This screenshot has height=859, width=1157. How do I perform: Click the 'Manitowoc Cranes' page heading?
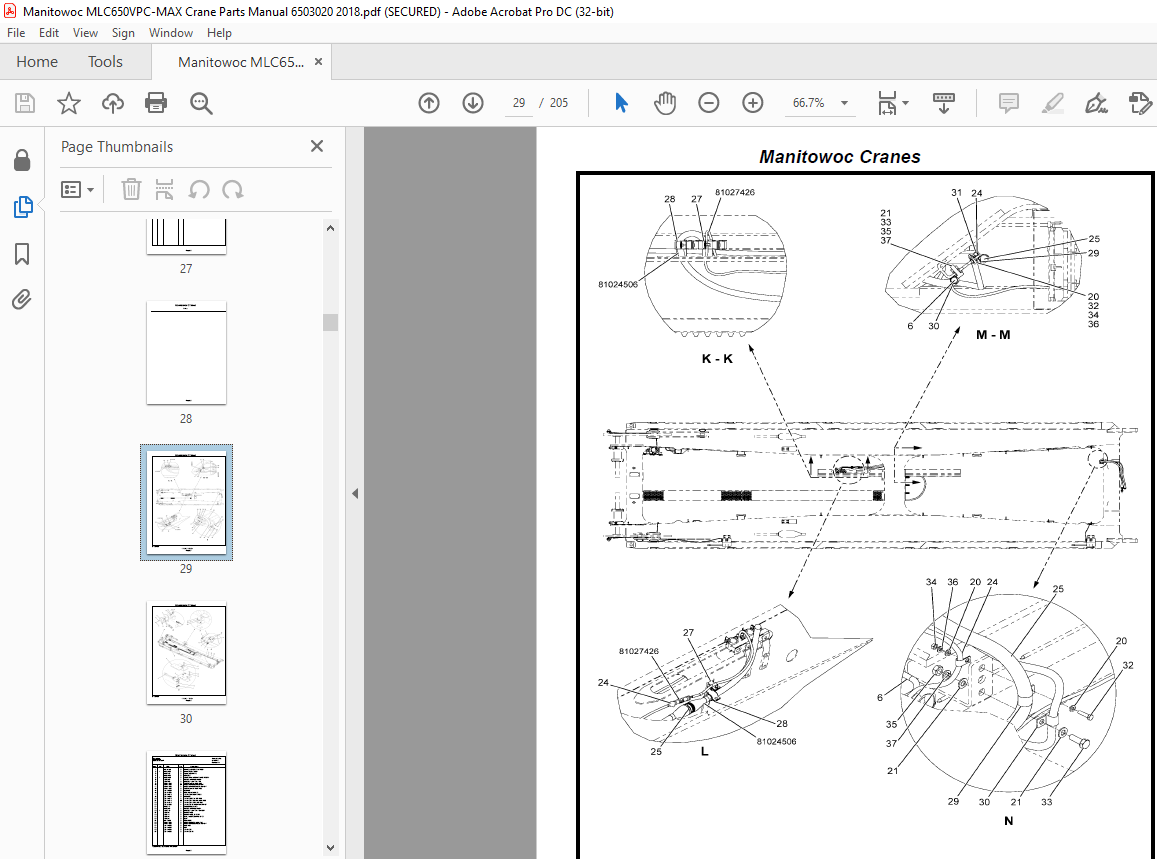tap(840, 156)
